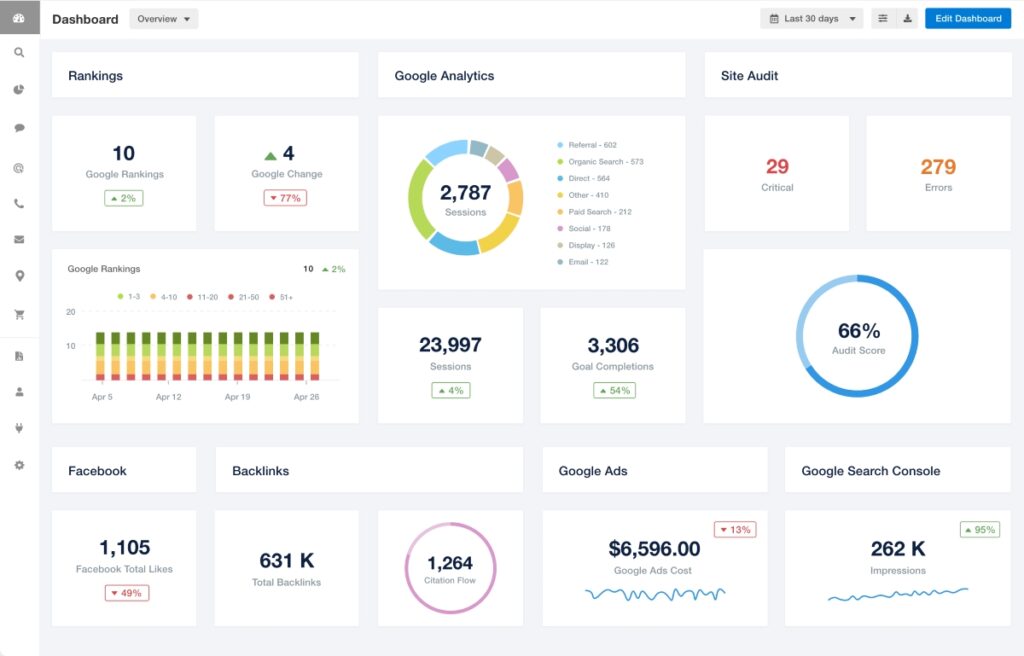
Task: Open the user profile sidebar icon
Action: point(19,391)
